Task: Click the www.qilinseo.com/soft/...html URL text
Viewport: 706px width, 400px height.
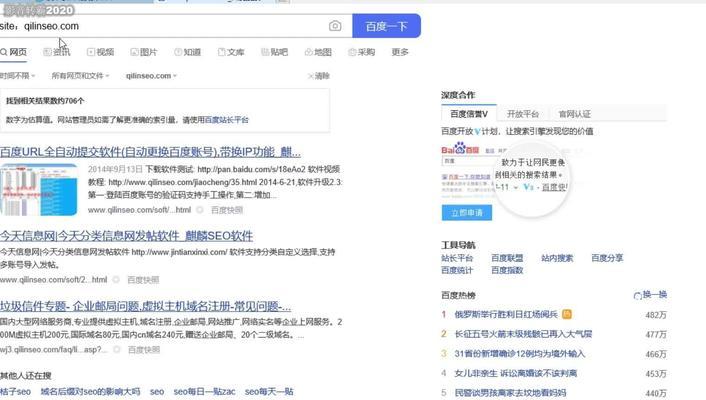Action: pos(140,210)
